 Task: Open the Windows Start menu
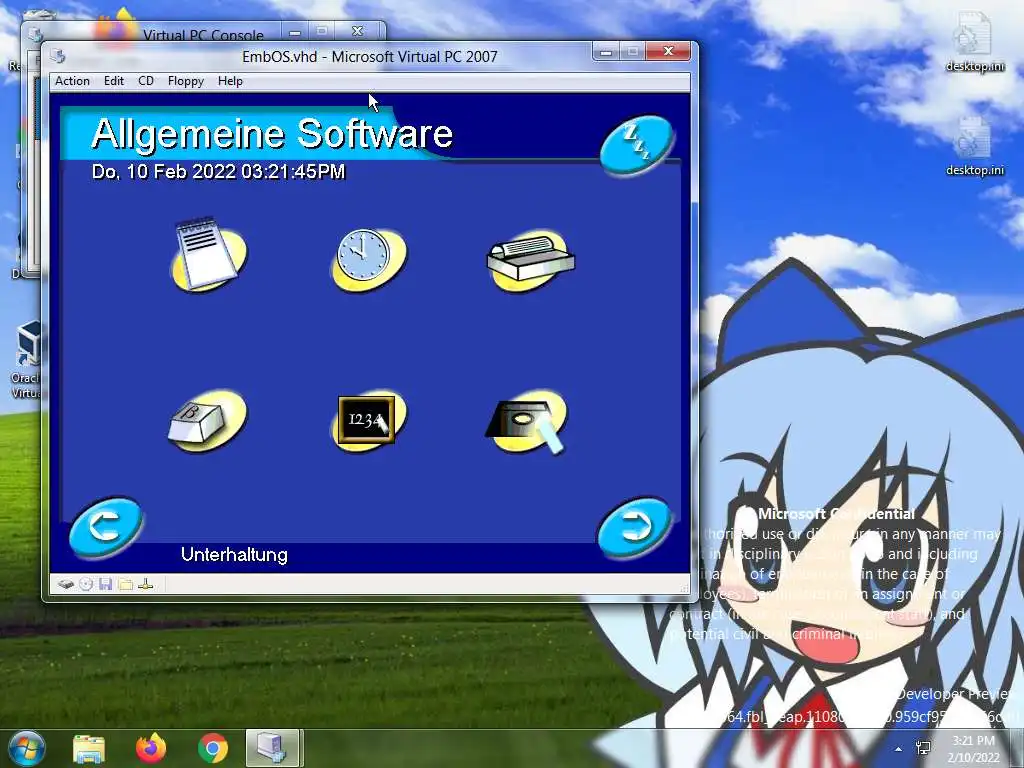[x=27, y=748]
